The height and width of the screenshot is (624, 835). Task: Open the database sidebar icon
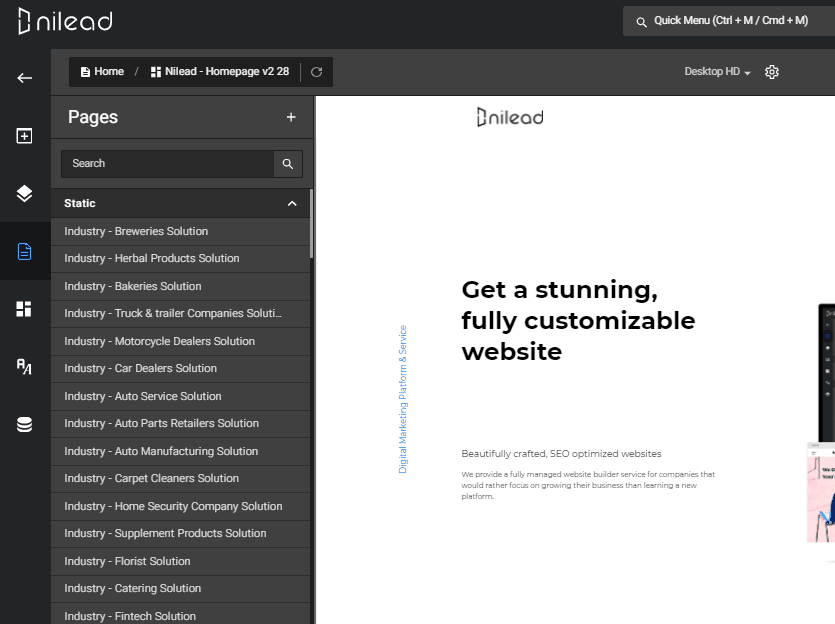coord(24,424)
